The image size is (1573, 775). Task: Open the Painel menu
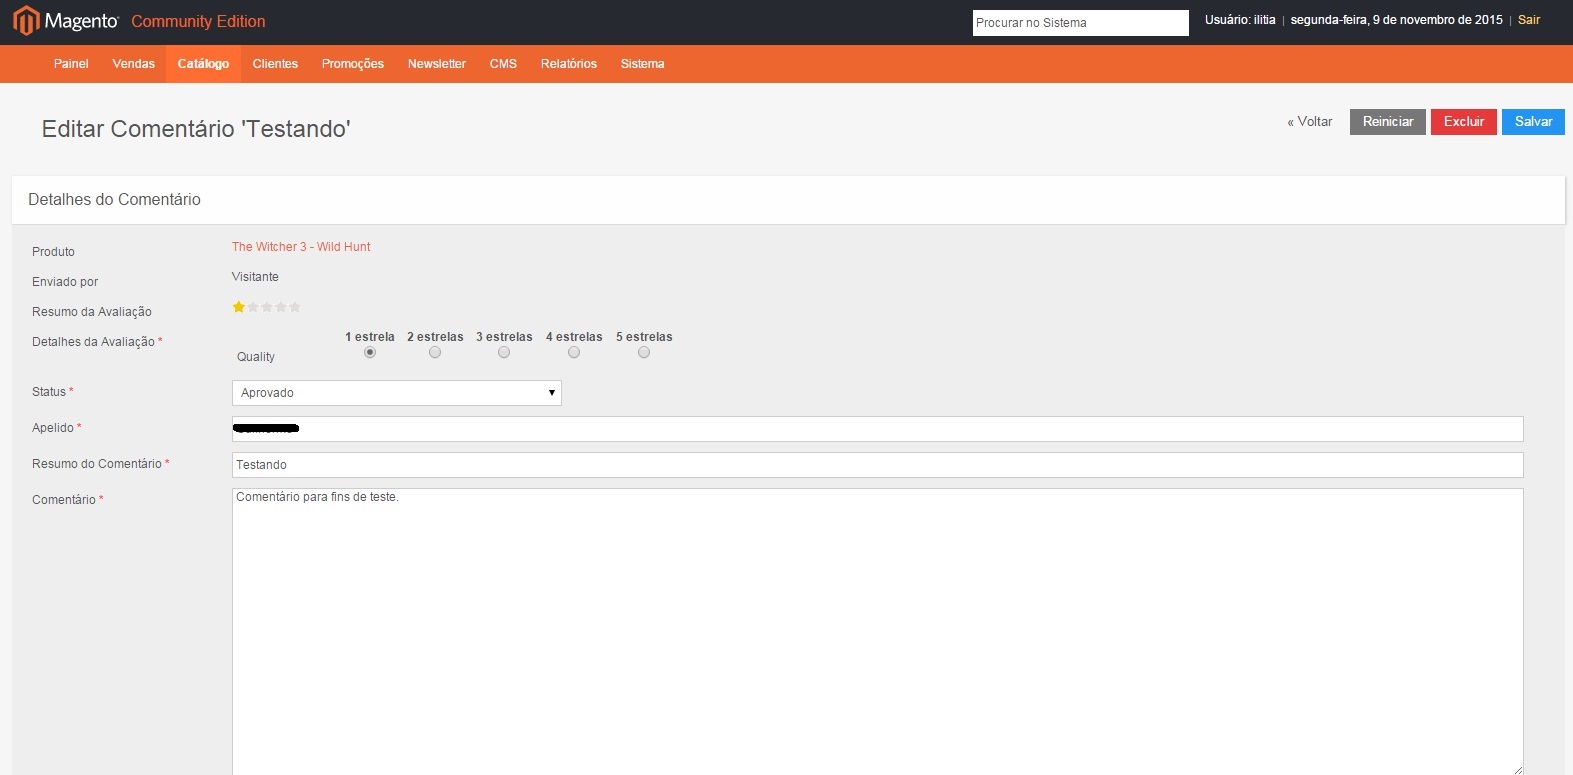(71, 64)
